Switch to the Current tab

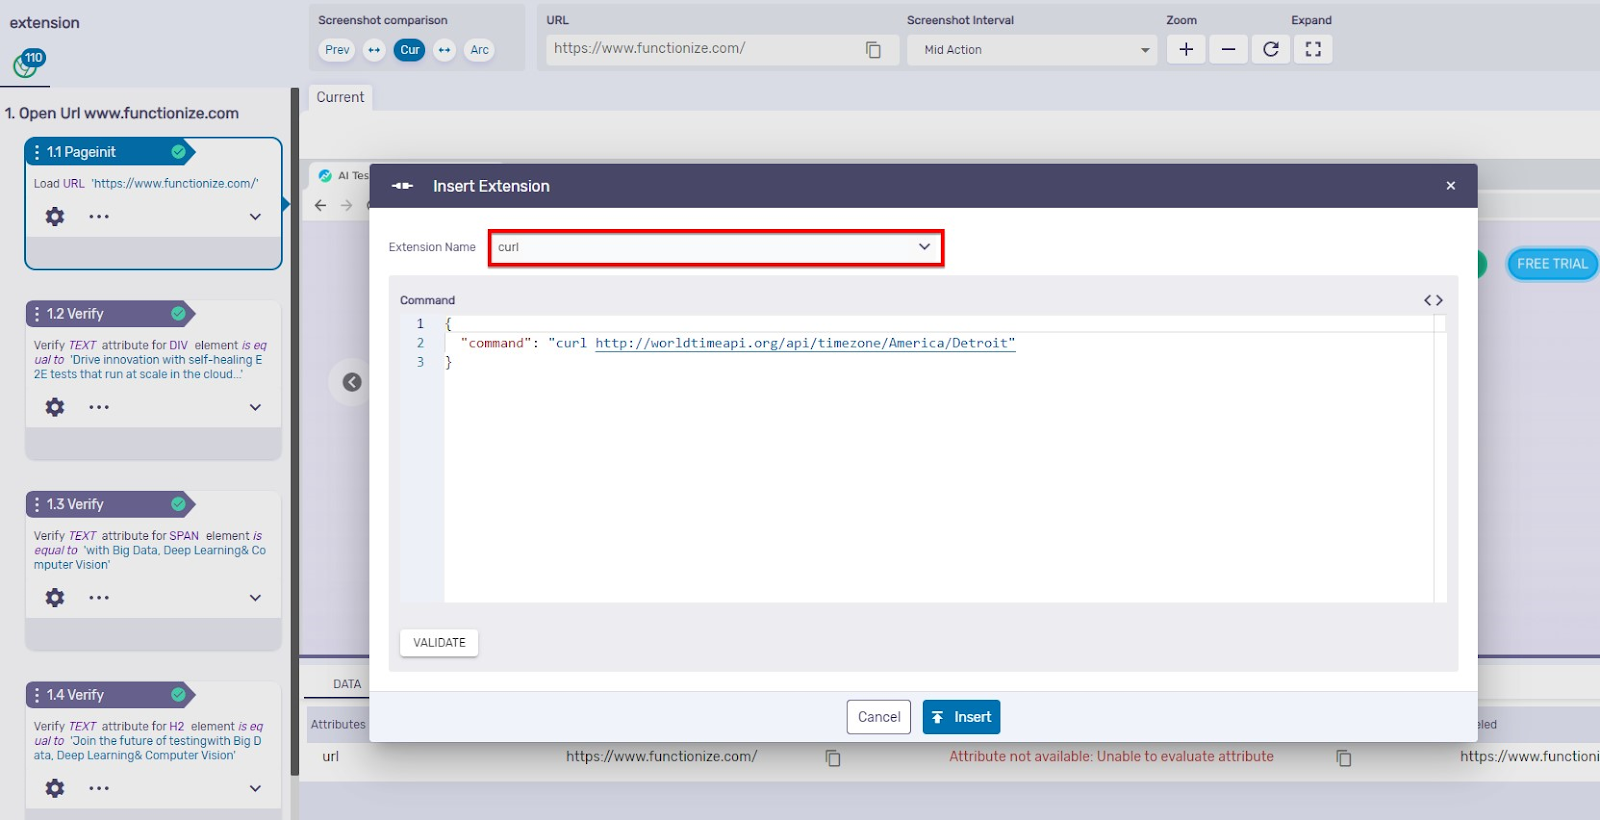point(340,97)
